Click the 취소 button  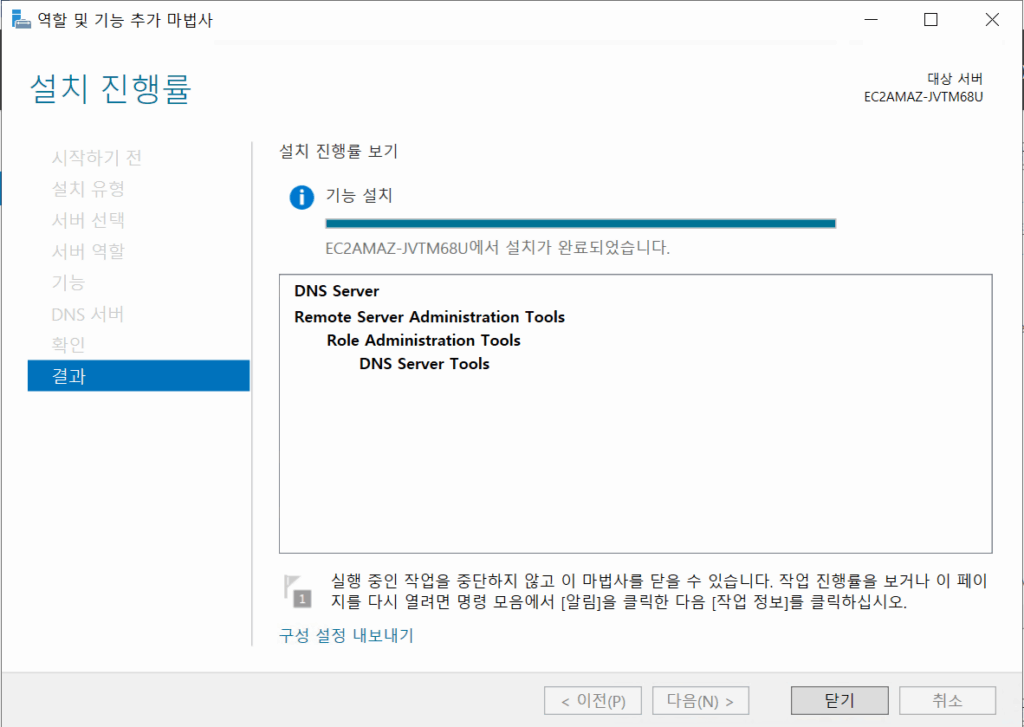(947, 701)
